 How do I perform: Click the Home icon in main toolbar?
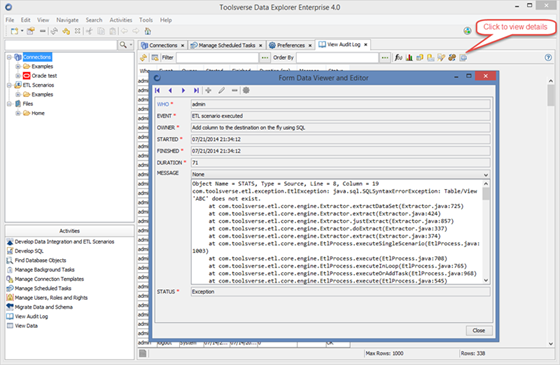148,31
